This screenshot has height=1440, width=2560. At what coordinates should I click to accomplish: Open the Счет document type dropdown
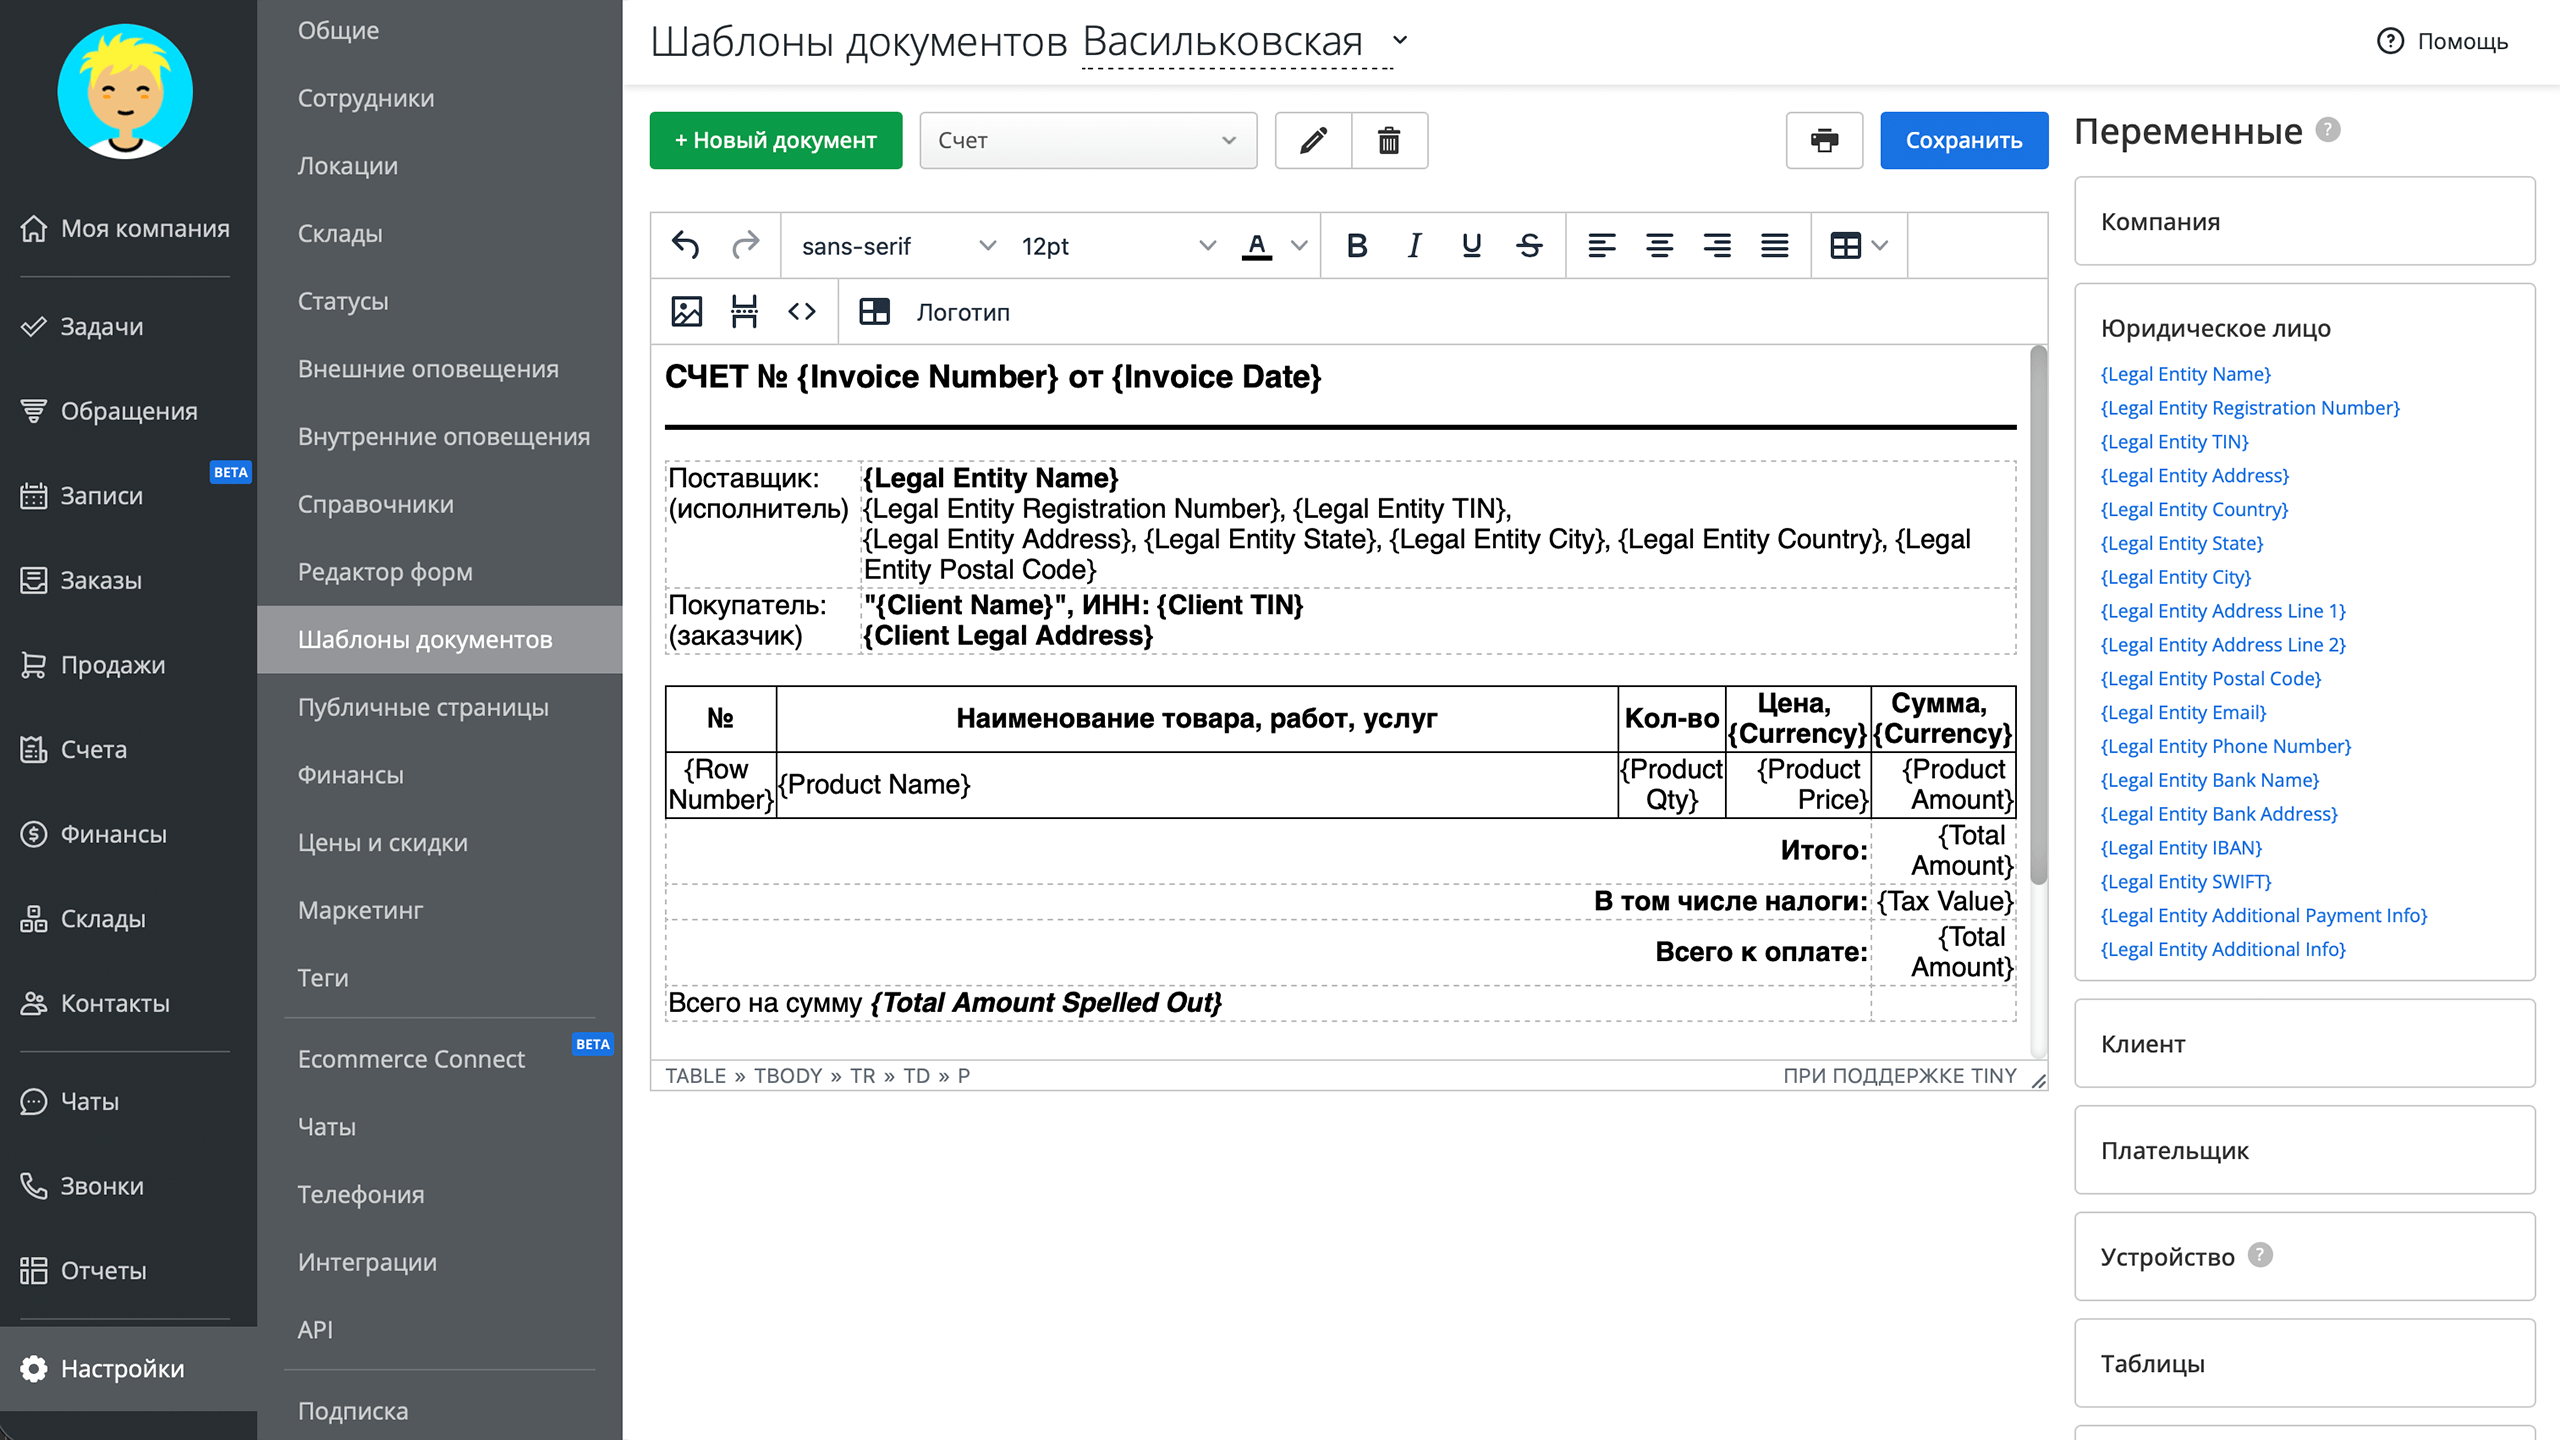[1087, 140]
